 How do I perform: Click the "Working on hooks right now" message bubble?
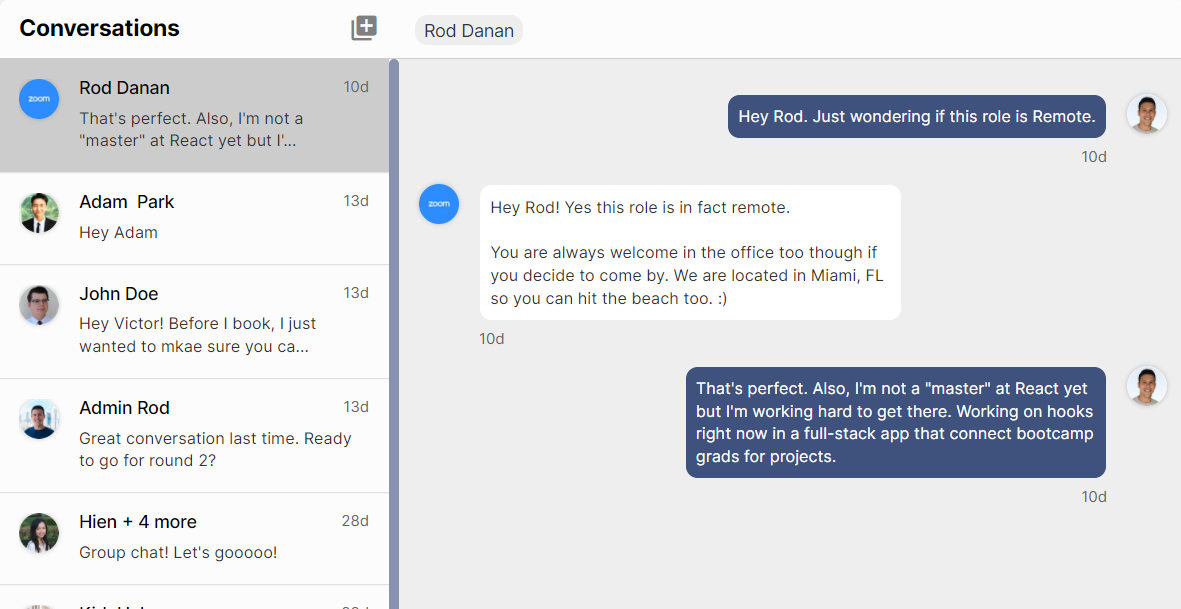pyautogui.click(x=896, y=422)
